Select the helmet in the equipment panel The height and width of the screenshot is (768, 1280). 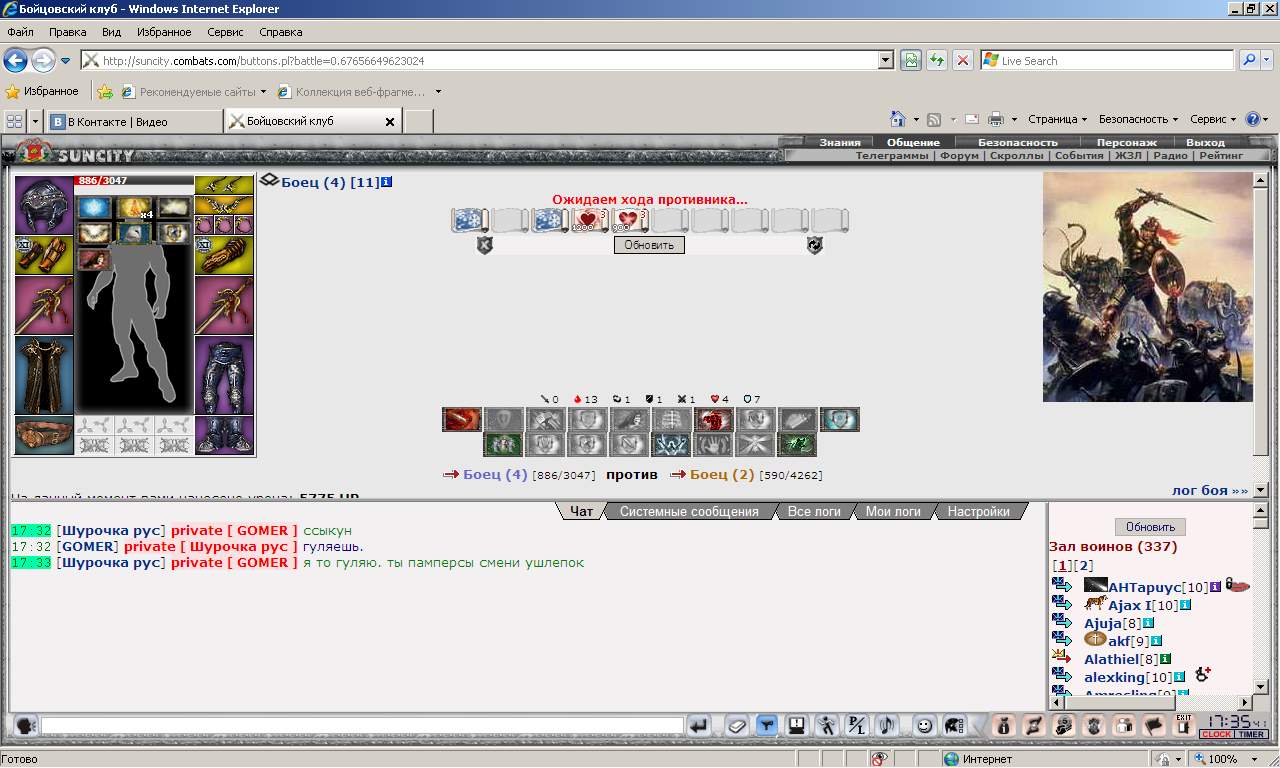[44, 205]
